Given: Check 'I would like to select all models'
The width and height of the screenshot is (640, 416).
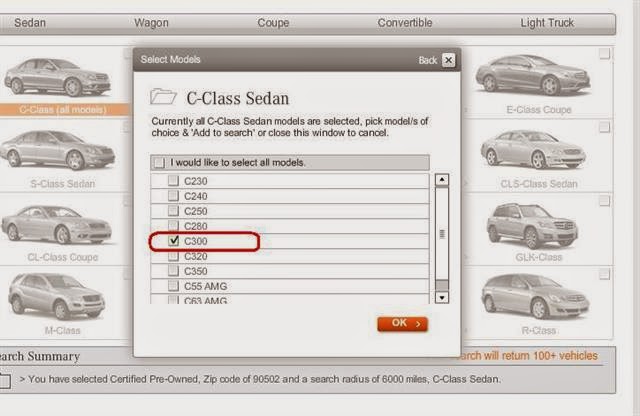Looking at the screenshot, I should (159, 163).
